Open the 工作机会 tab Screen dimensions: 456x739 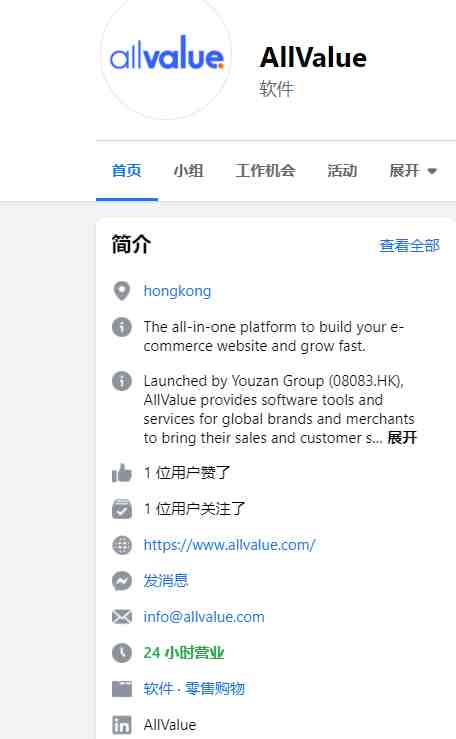[x=265, y=171]
